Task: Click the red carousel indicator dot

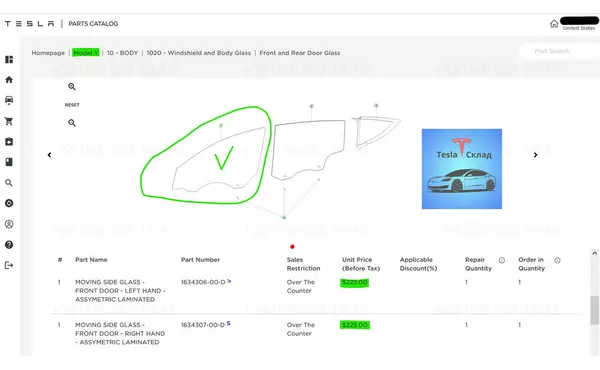Action: (x=292, y=247)
